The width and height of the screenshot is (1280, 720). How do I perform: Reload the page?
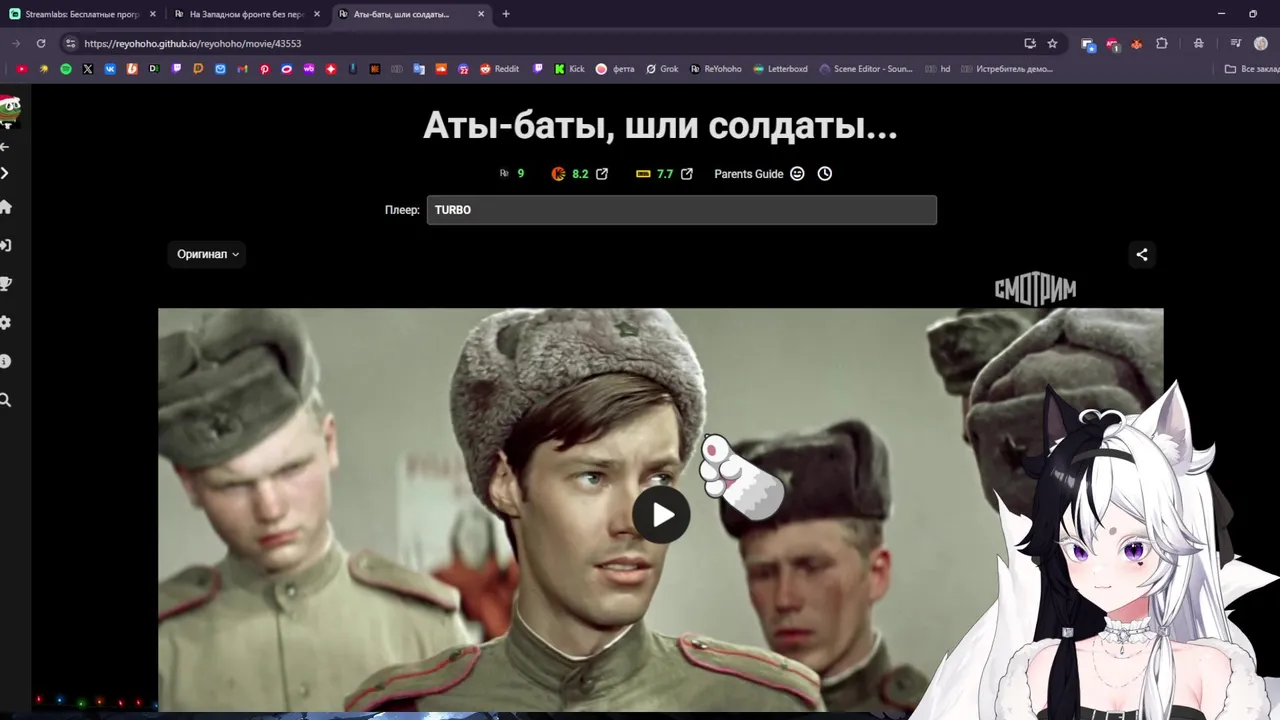41,43
